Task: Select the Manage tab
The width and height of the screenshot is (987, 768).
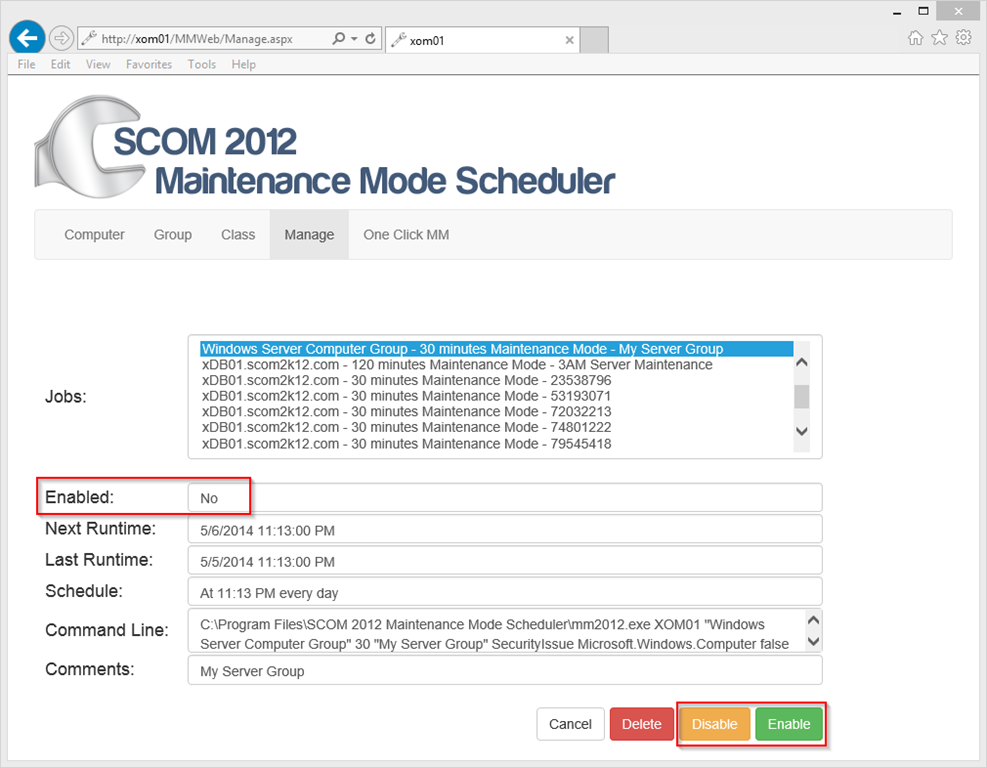Action: click(x=309, y=235)
